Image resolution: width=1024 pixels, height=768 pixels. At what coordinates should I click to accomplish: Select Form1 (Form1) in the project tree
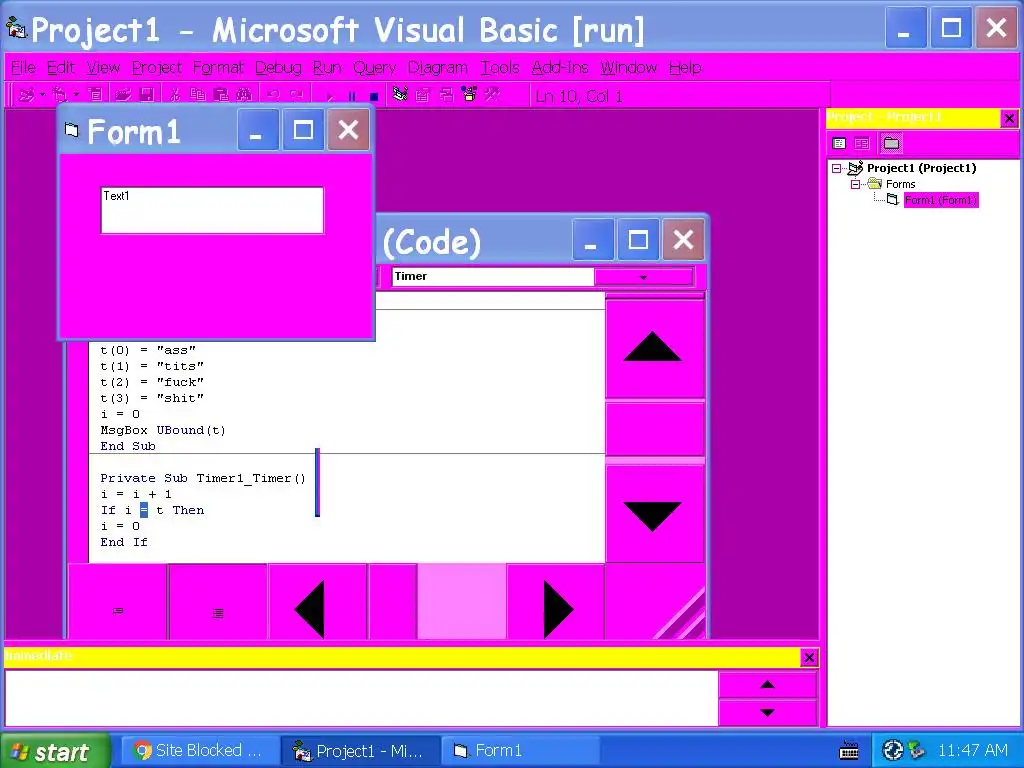(x=940, y=200)
